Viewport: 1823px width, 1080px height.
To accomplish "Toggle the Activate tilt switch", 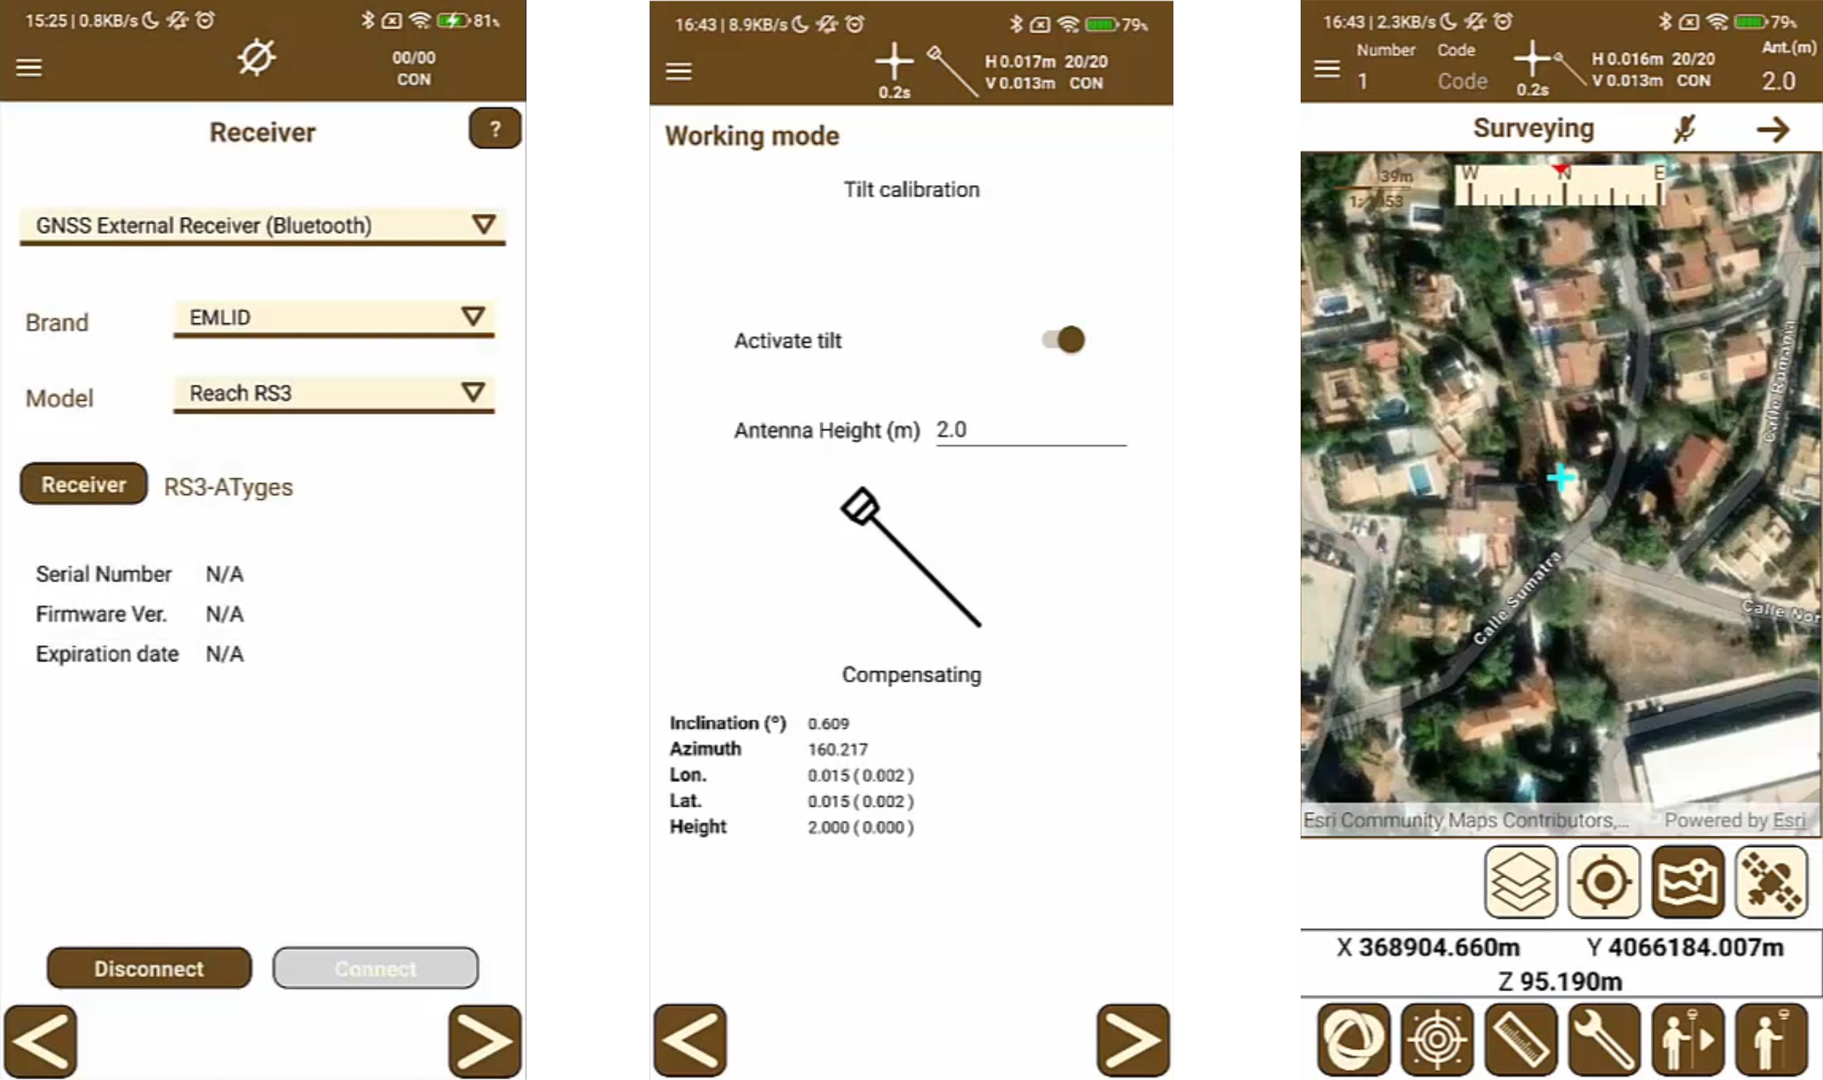I will coord(1063,340).
